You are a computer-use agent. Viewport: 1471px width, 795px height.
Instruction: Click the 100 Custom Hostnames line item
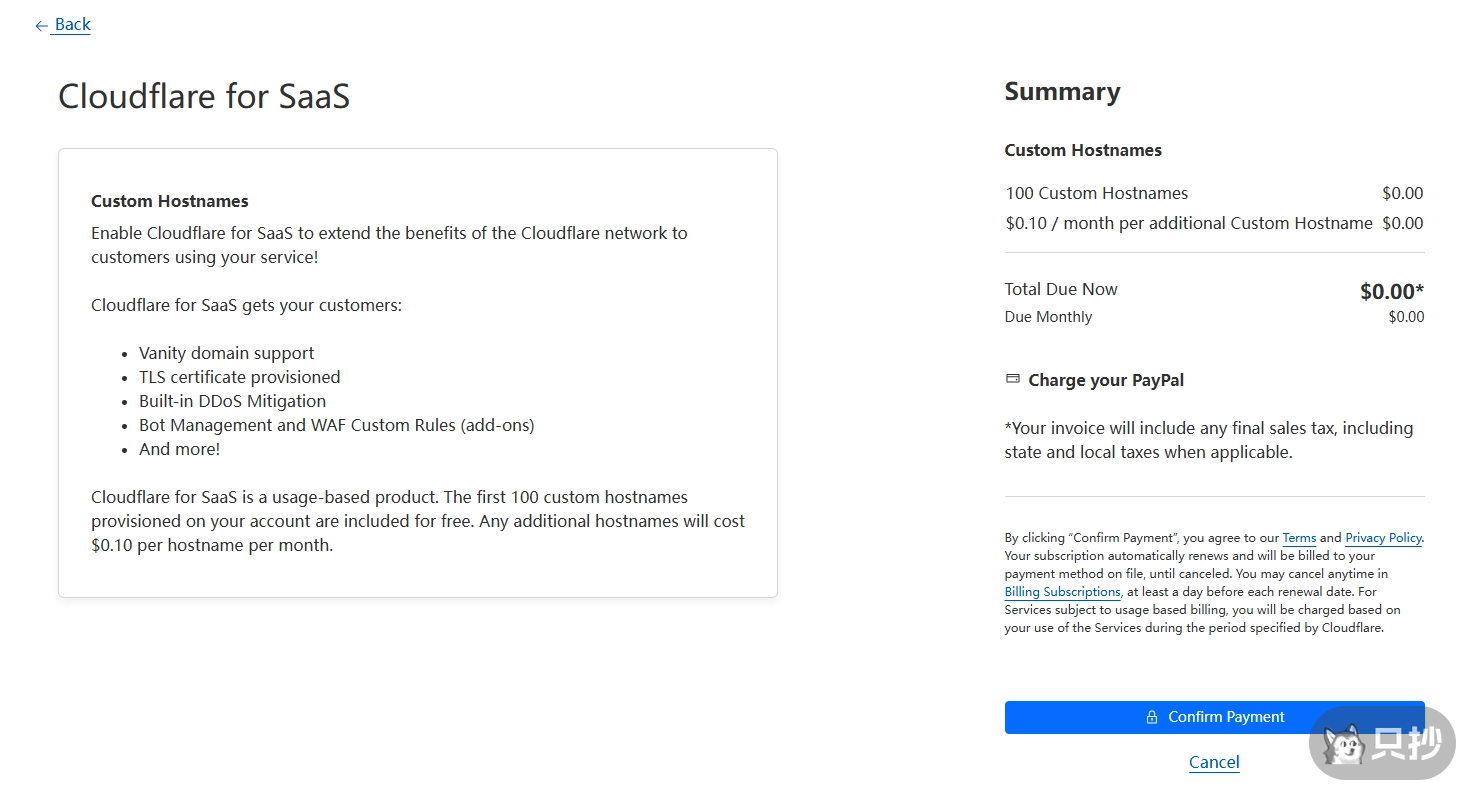point(1097,193)
